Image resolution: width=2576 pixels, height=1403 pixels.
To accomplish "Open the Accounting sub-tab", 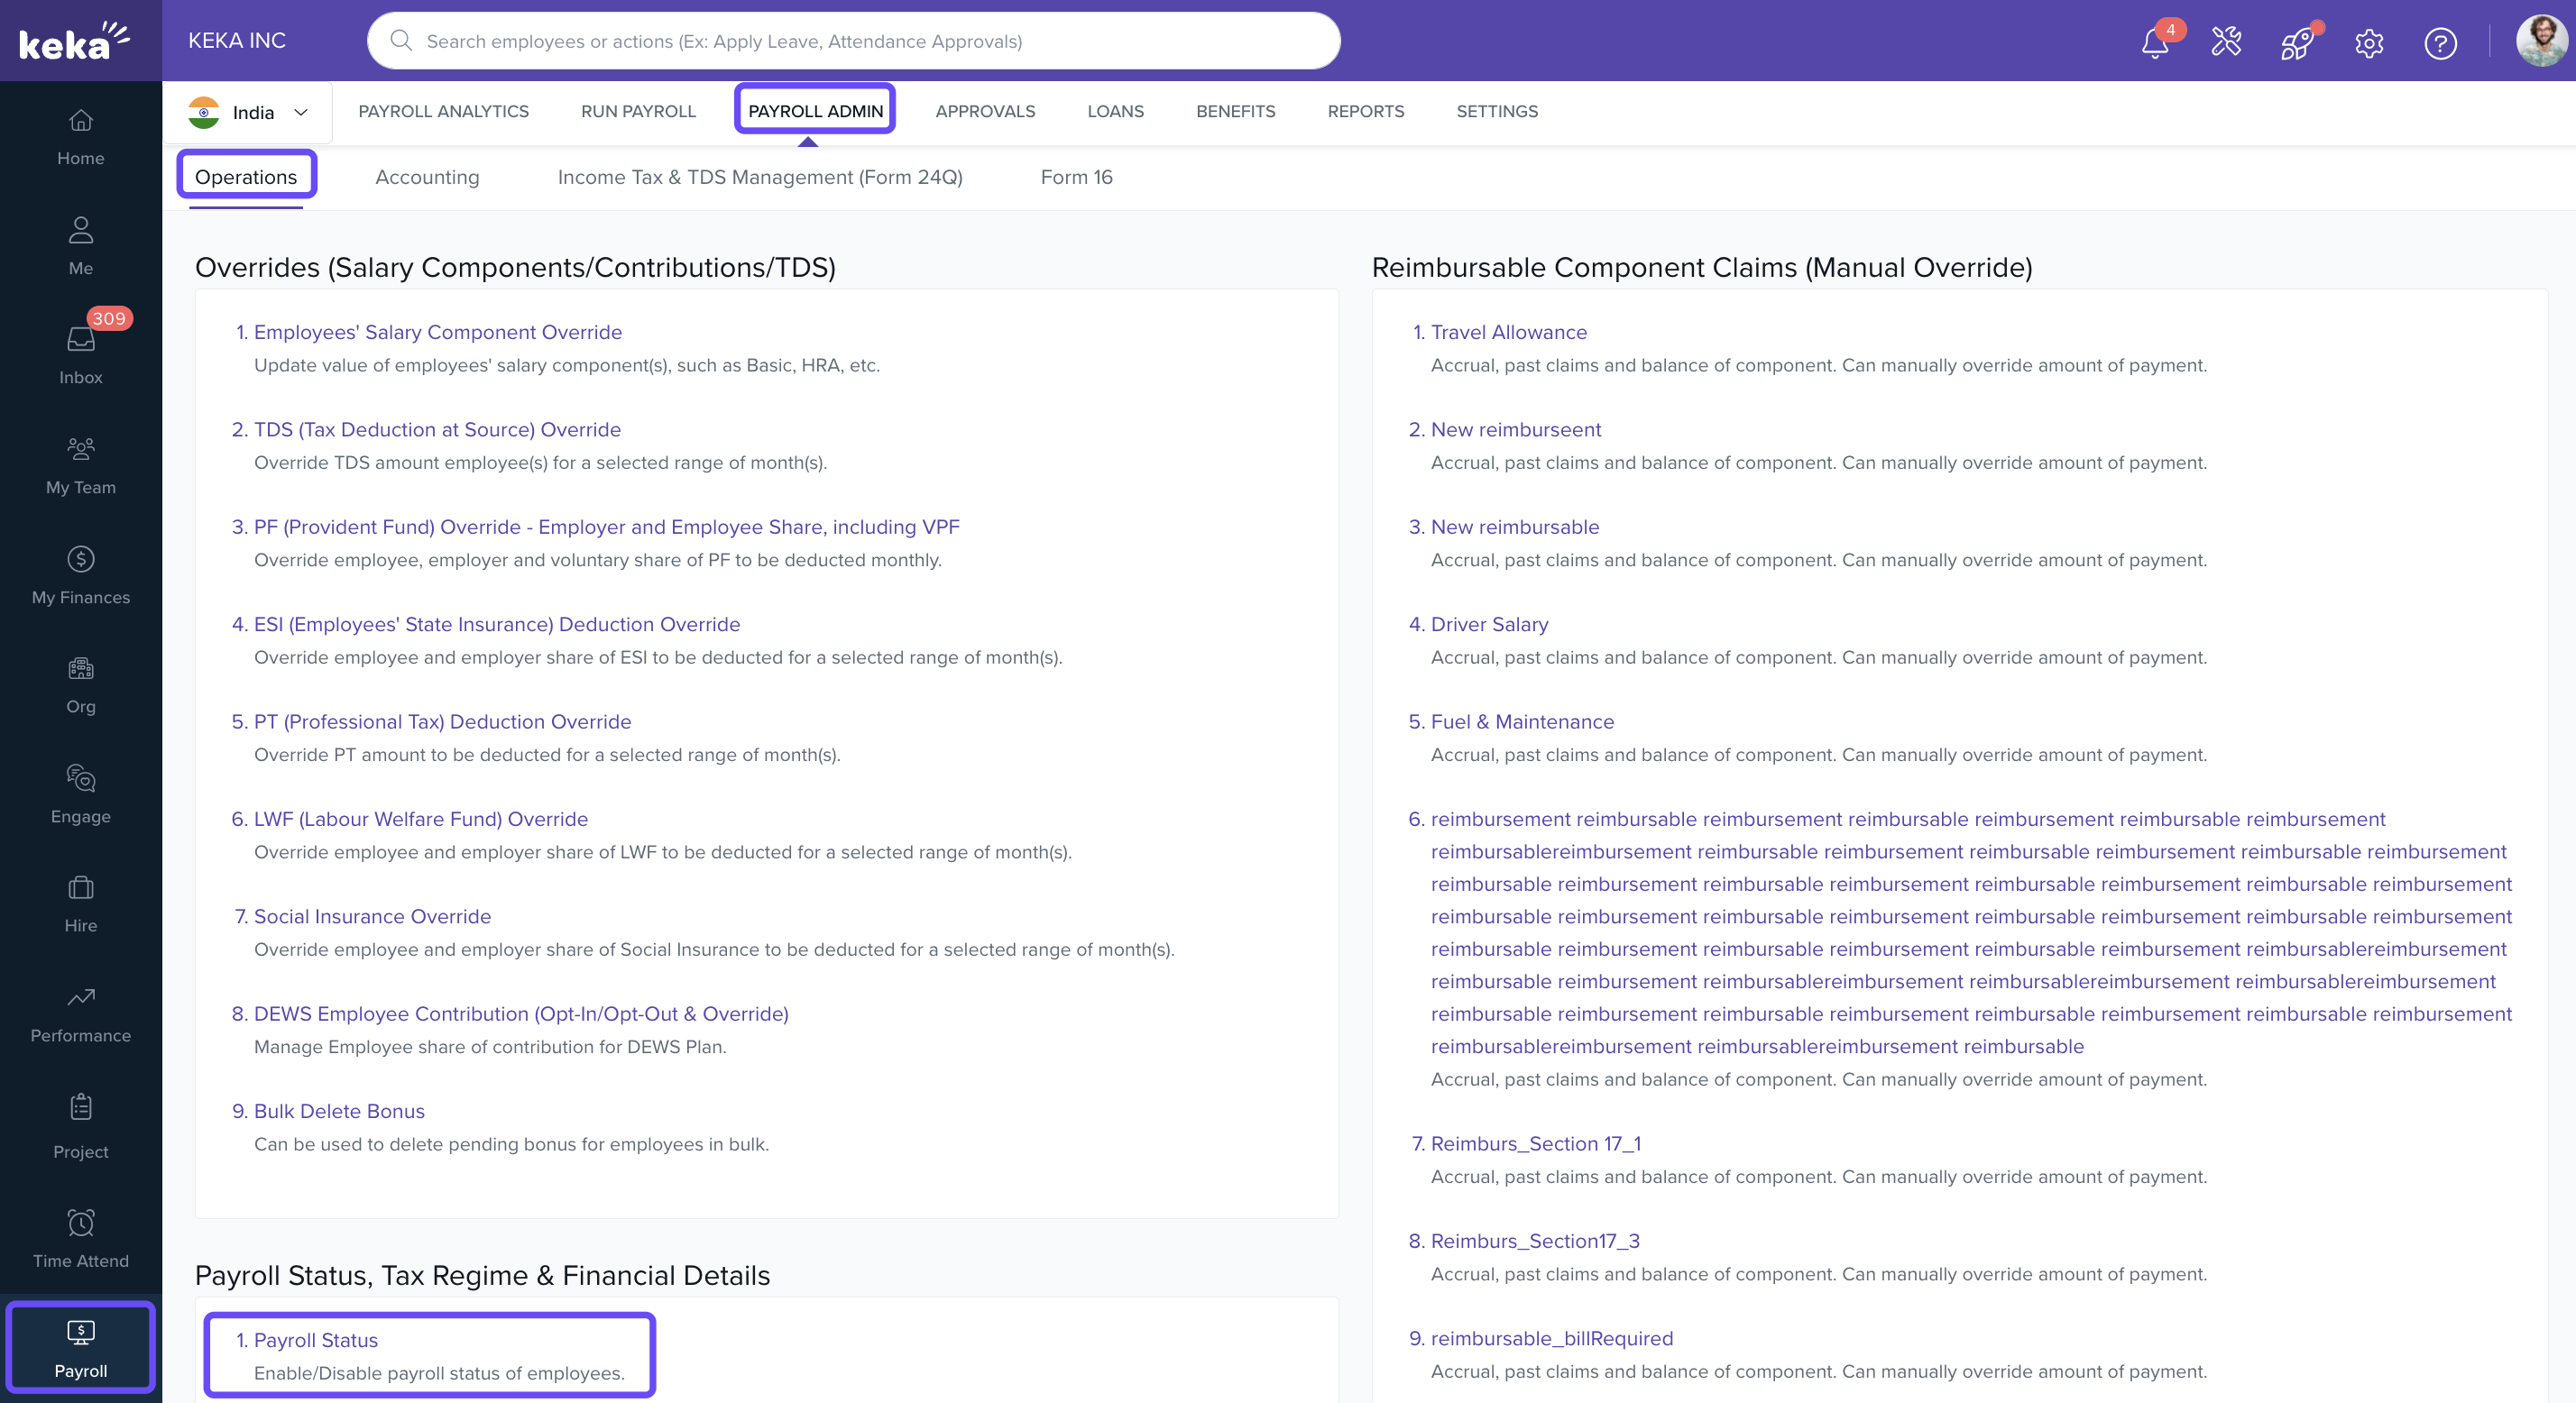I will click(427, 177).
